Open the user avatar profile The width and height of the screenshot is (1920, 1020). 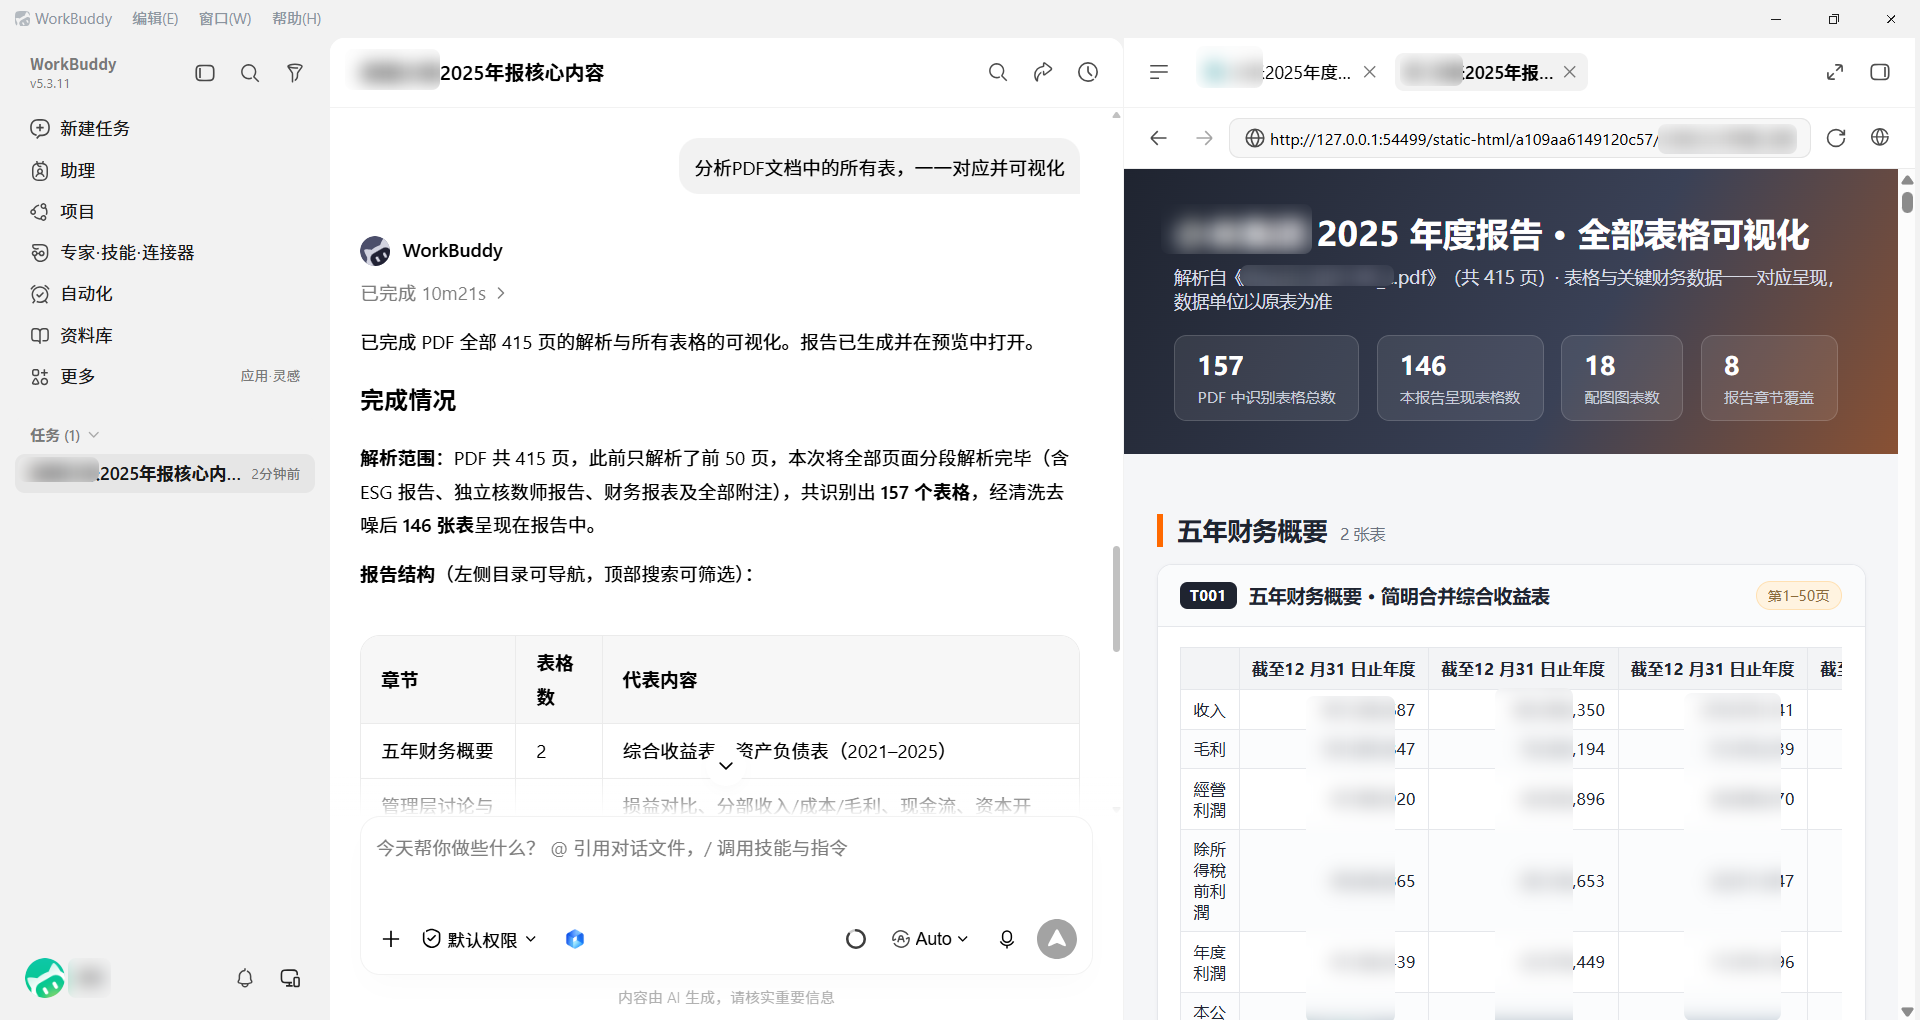(x=45, y=978)
